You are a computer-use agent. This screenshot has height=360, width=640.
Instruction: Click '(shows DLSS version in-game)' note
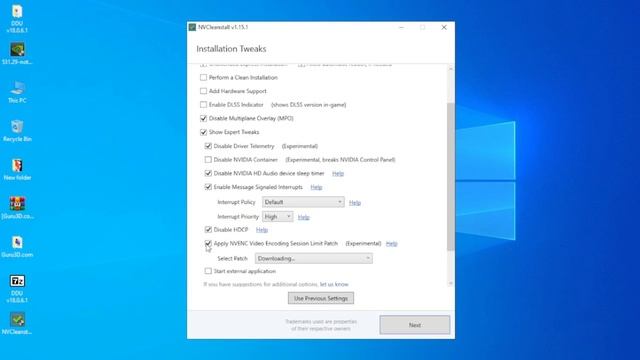[309, 105]
